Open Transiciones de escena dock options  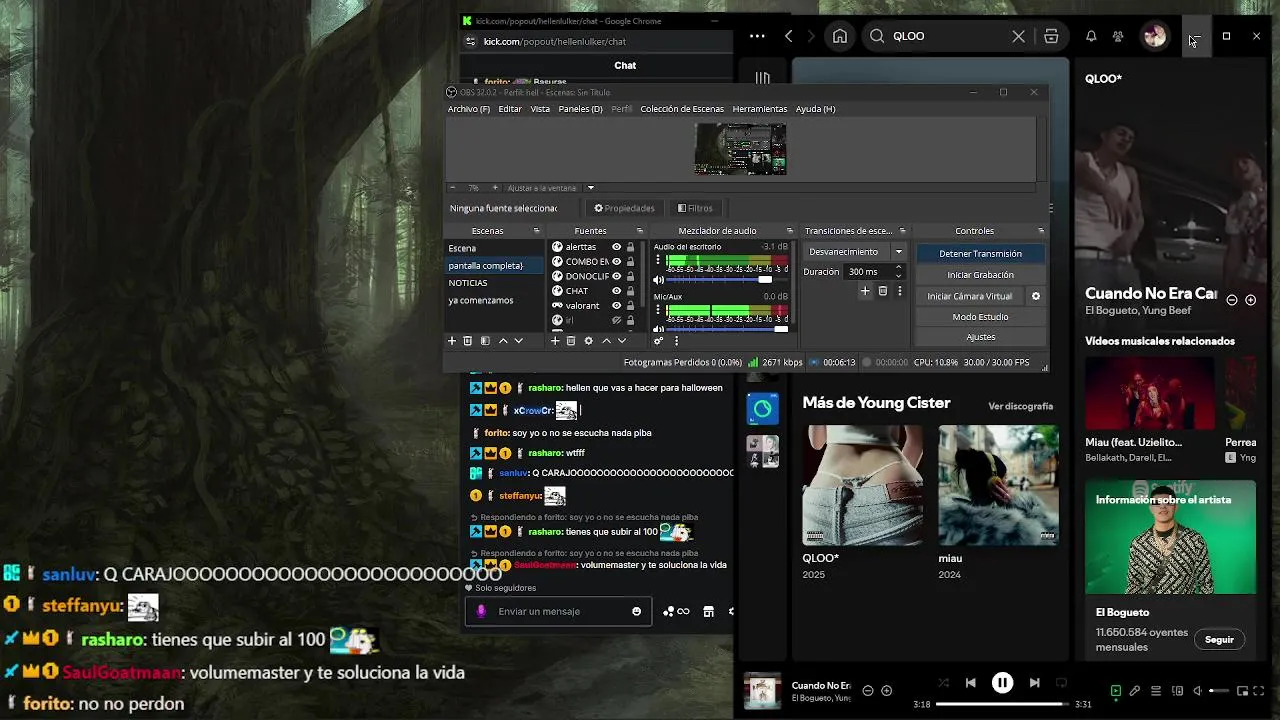click(902, 231)
